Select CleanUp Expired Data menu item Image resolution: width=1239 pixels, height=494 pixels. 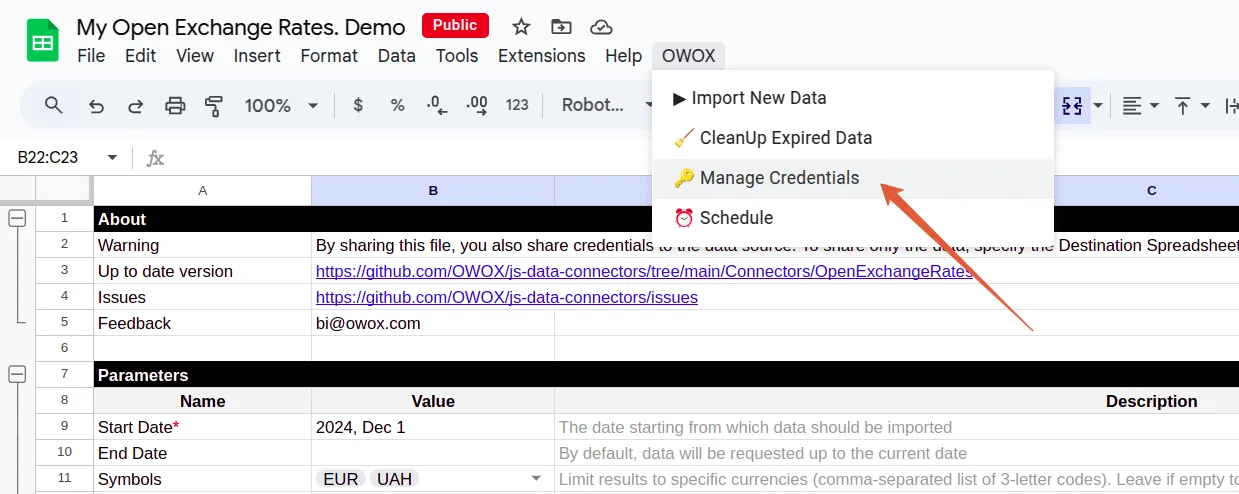tap(853, 138)
